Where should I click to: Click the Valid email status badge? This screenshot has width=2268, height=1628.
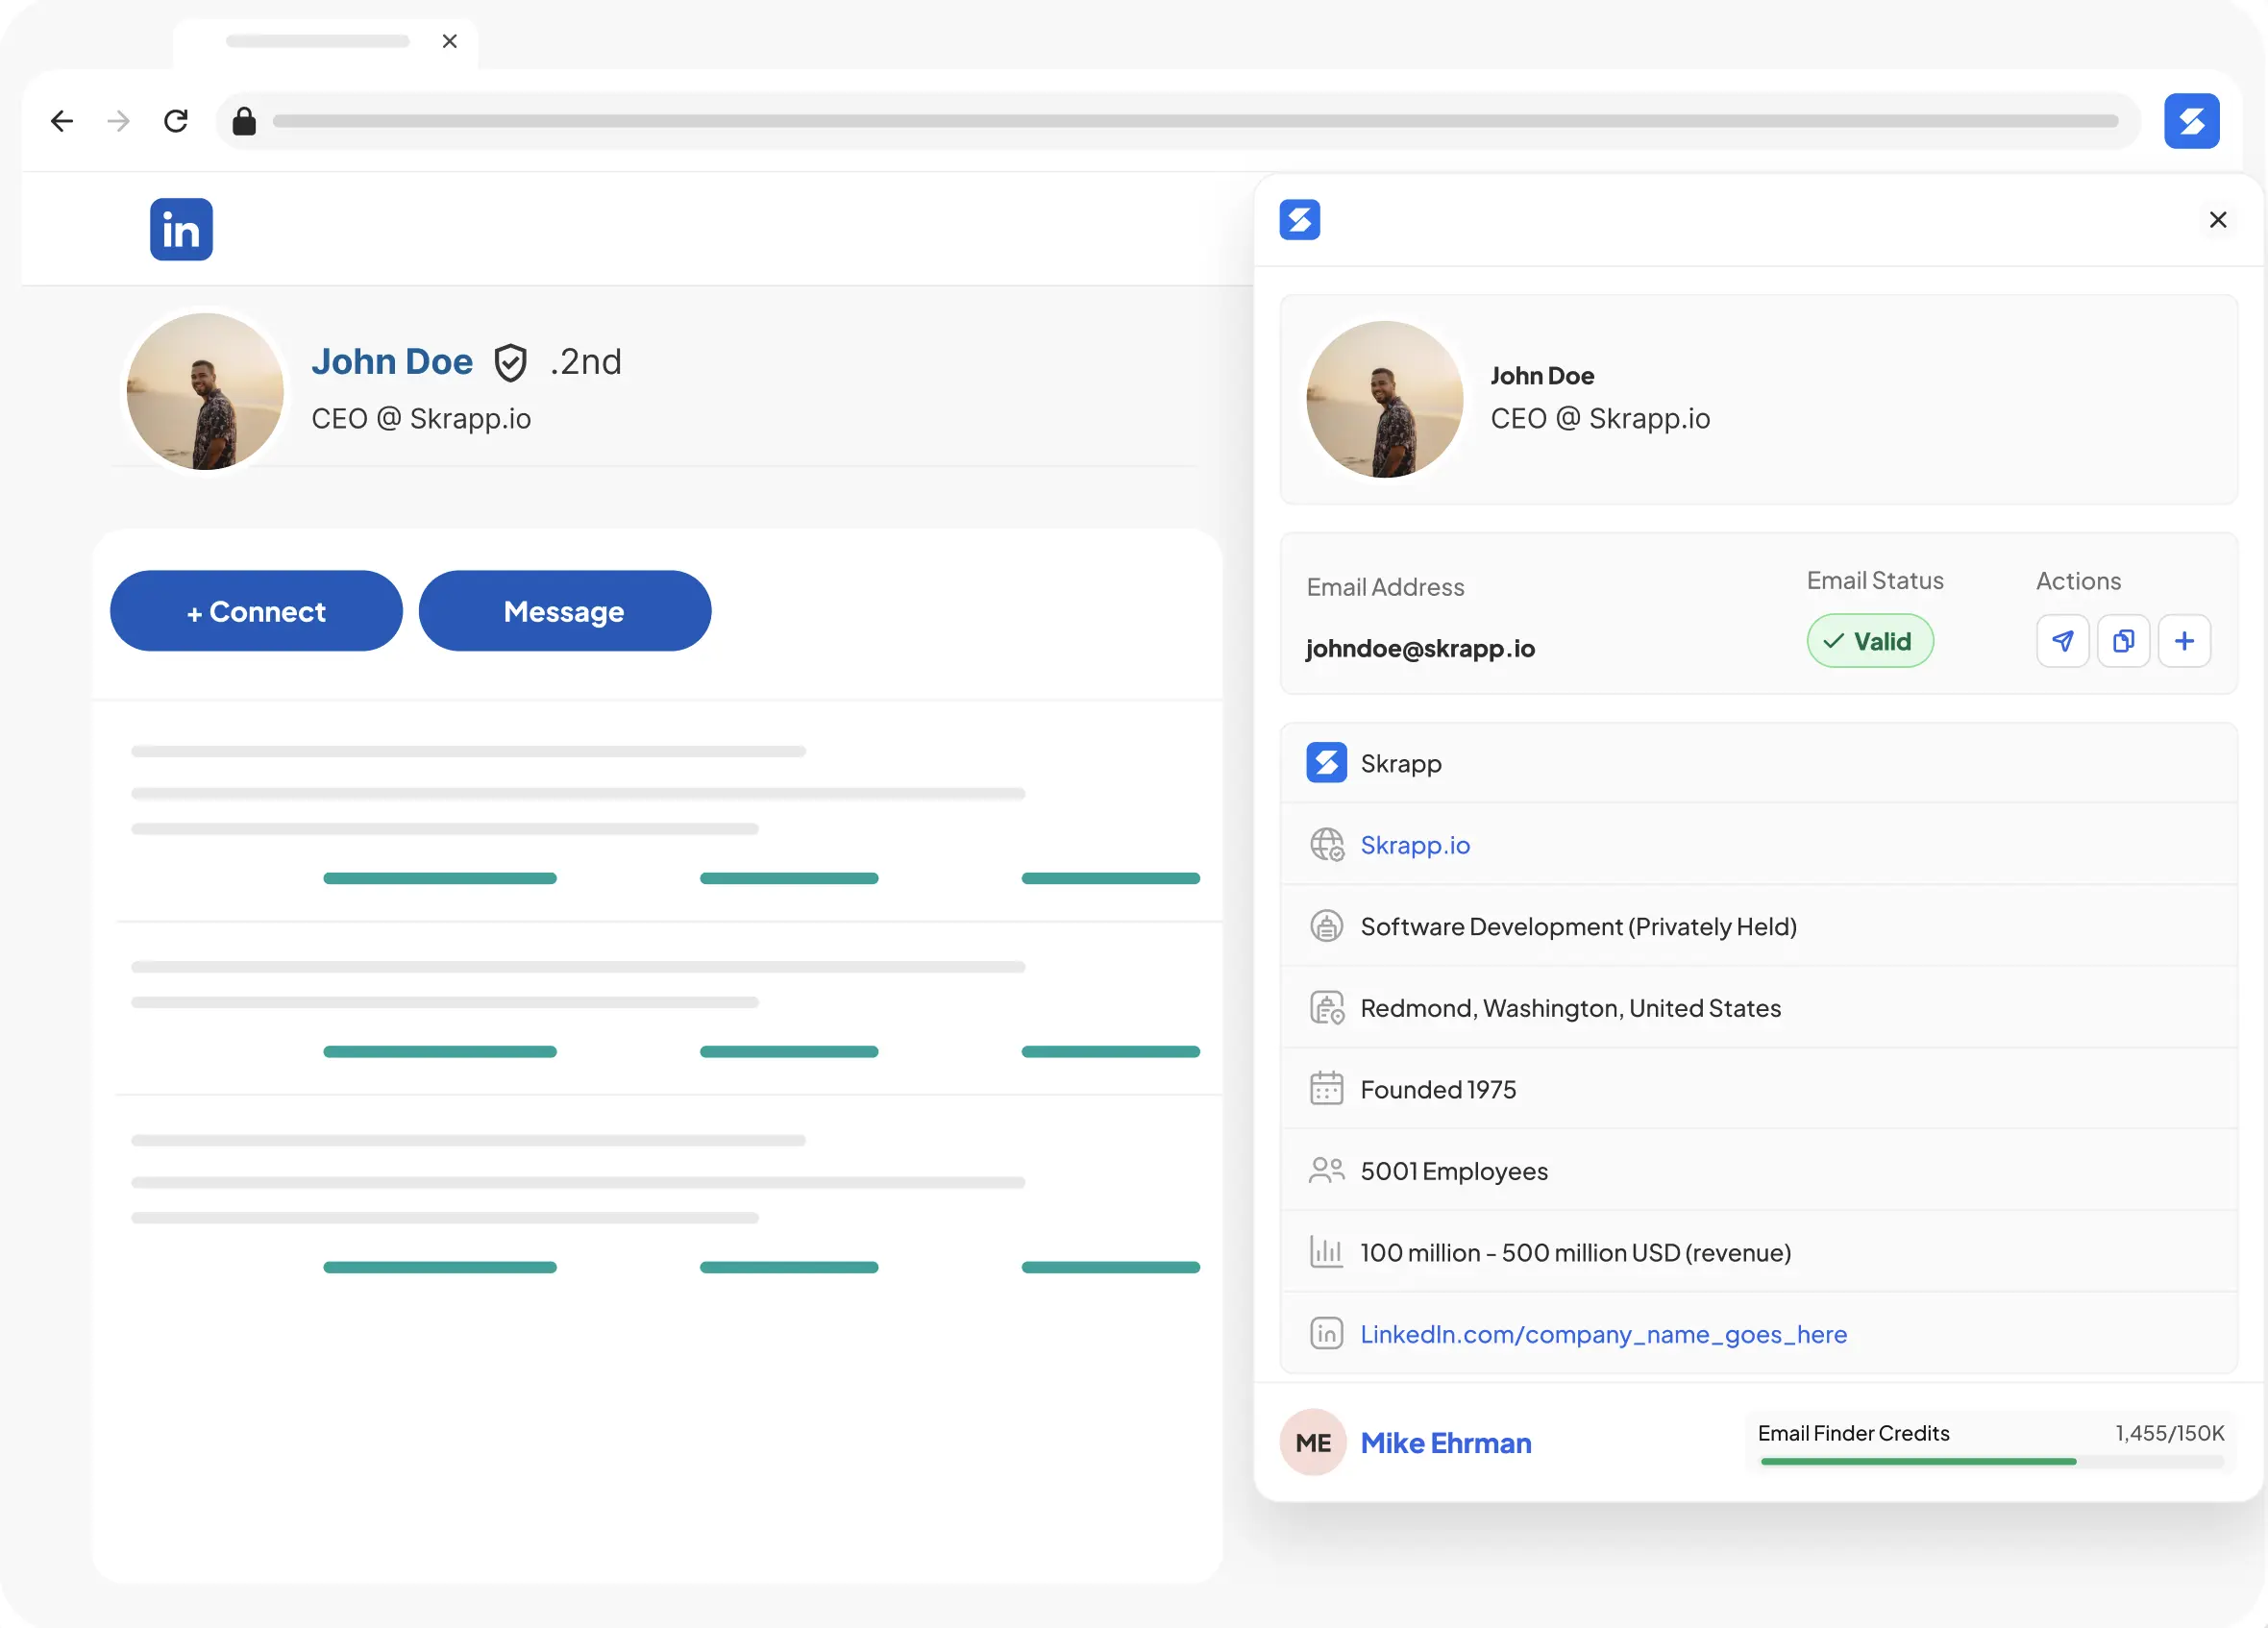pyautogui.click(x=1870, y=641)
